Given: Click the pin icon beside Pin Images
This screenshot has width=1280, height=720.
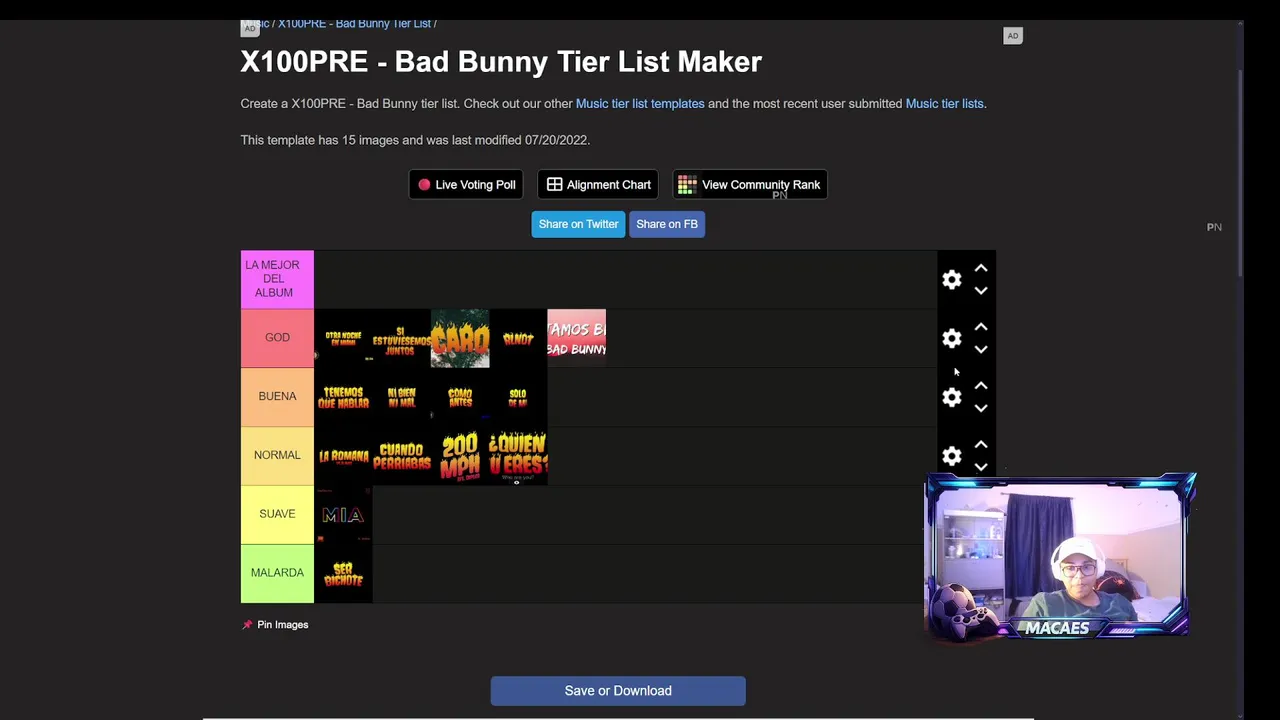Looking at the screenshot, I should 247,625.
